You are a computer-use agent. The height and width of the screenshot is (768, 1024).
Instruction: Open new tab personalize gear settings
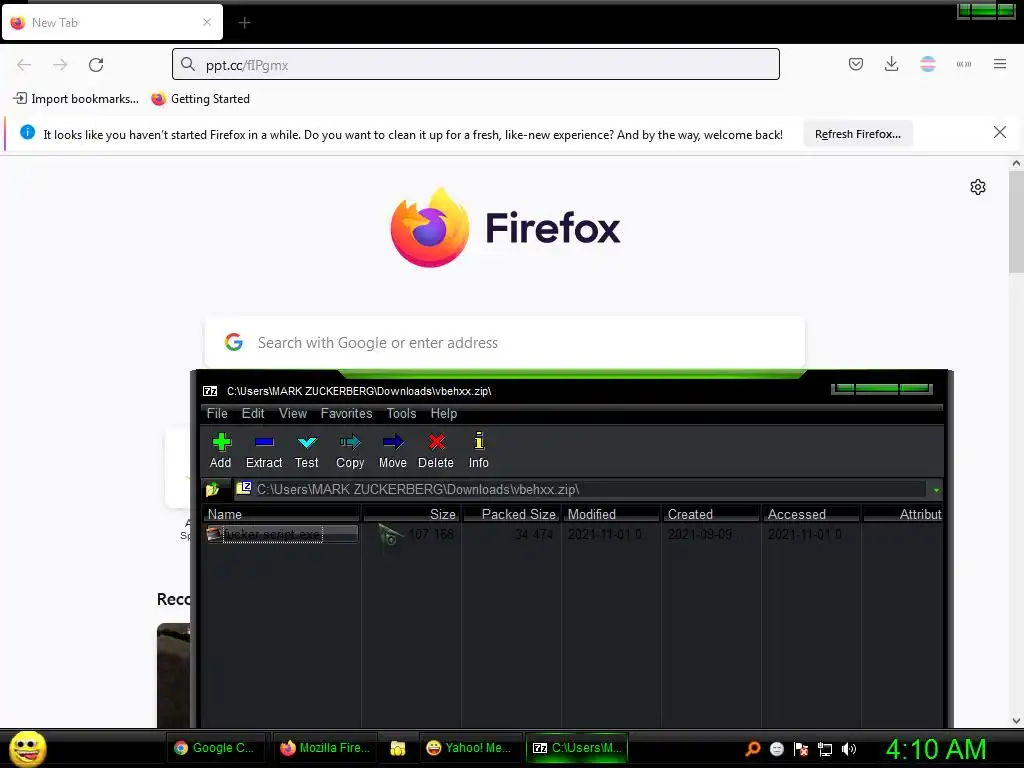(978, 187)
